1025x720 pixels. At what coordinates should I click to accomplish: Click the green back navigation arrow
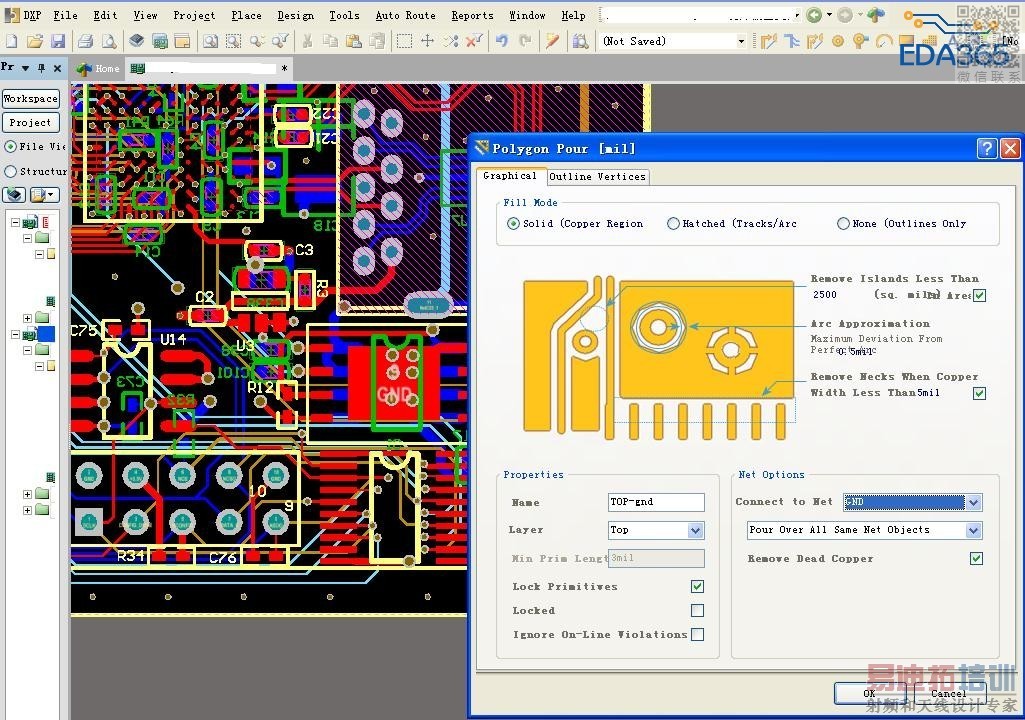click(814, 15)
